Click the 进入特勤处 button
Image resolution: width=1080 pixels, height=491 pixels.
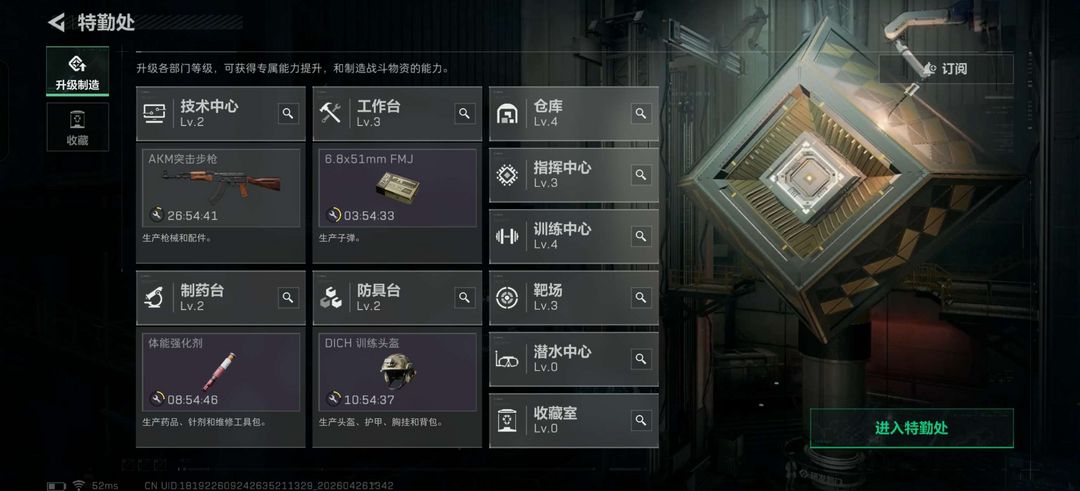tap(911, 428)
